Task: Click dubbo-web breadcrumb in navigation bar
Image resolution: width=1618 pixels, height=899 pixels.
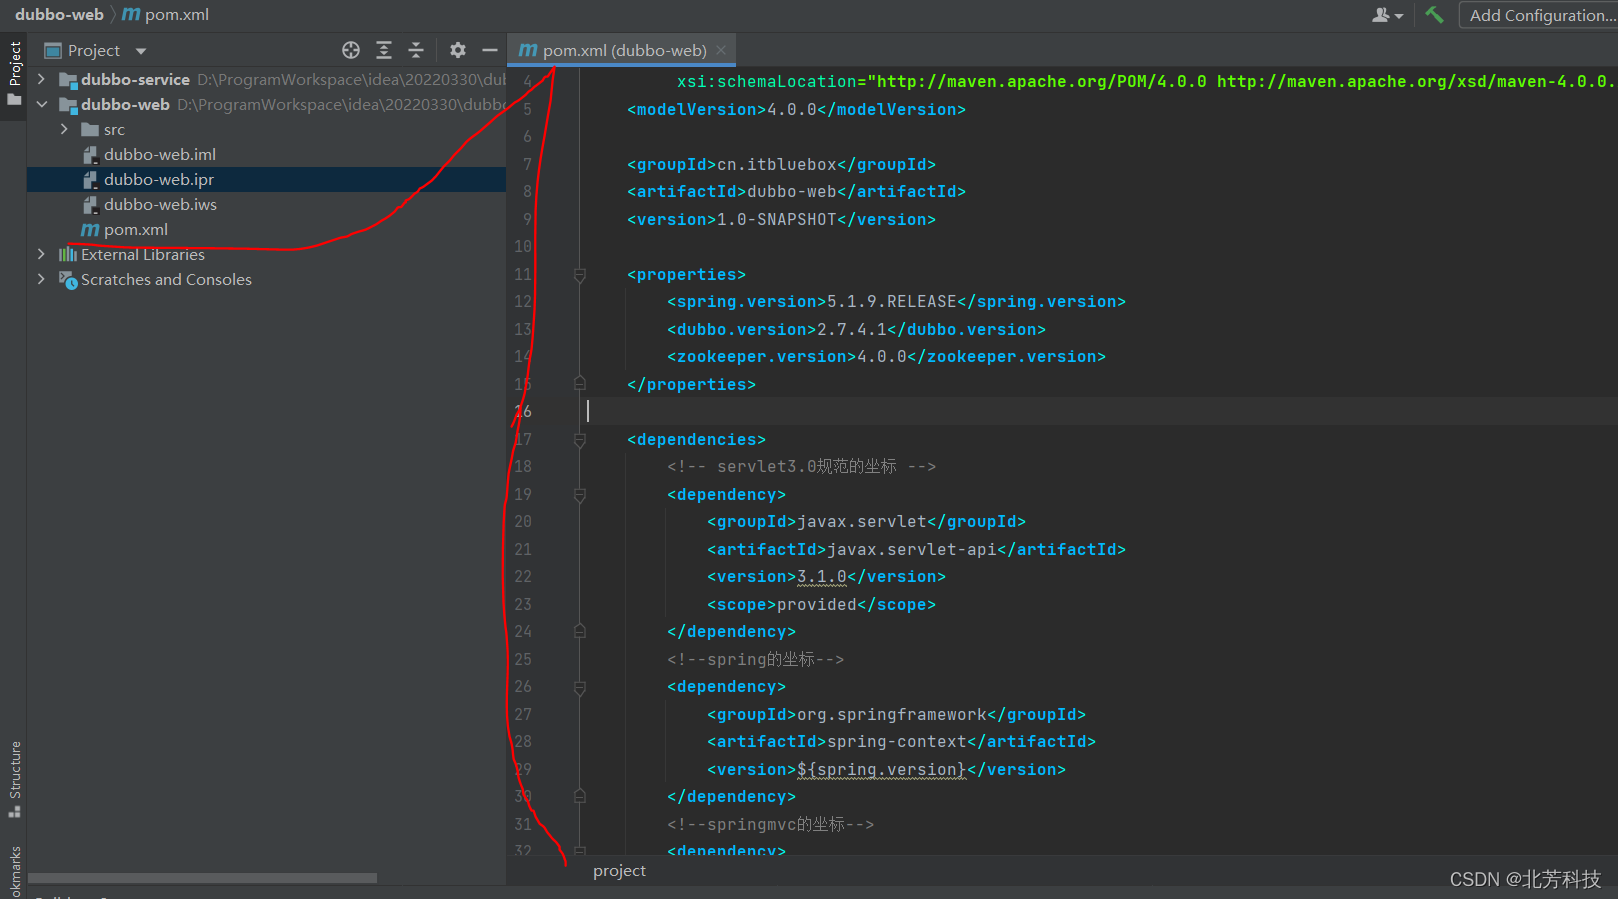Action: coord(59,15)
